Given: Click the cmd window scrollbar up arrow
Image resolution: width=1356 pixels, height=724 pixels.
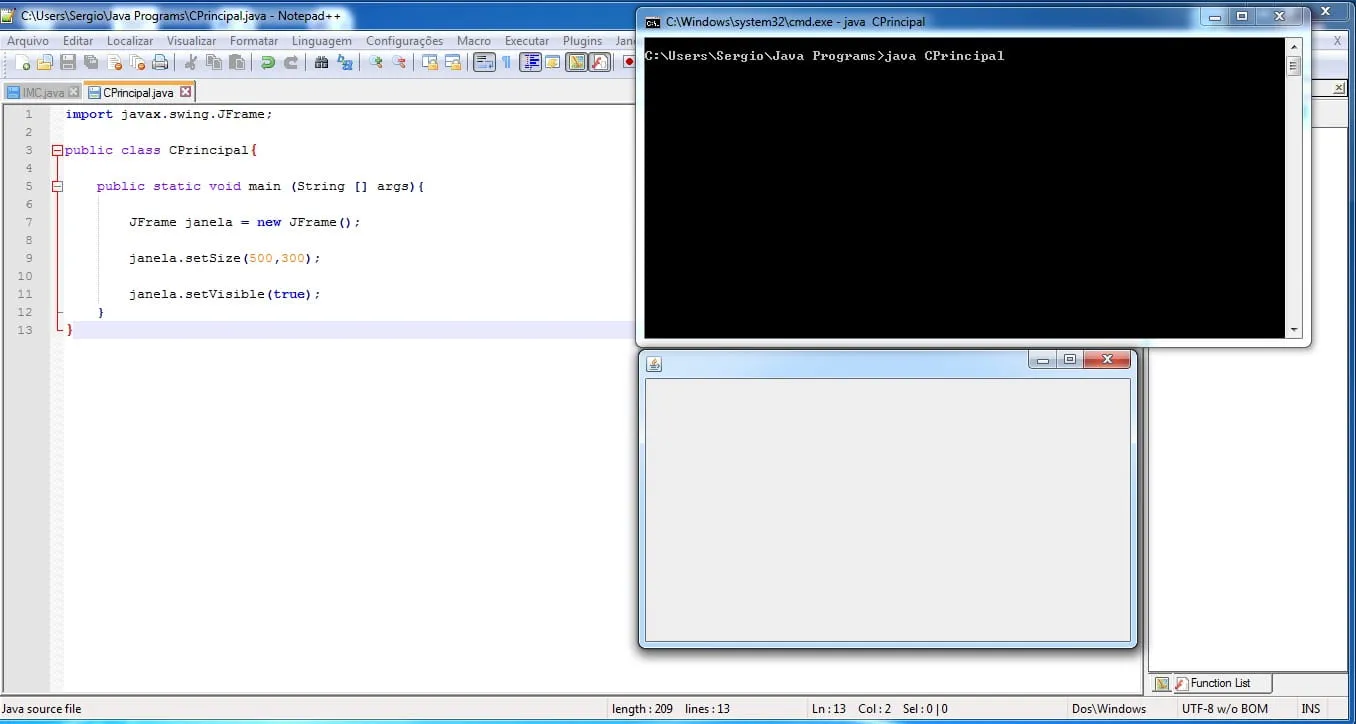Looking at the screenshot, I should 1293,45.
